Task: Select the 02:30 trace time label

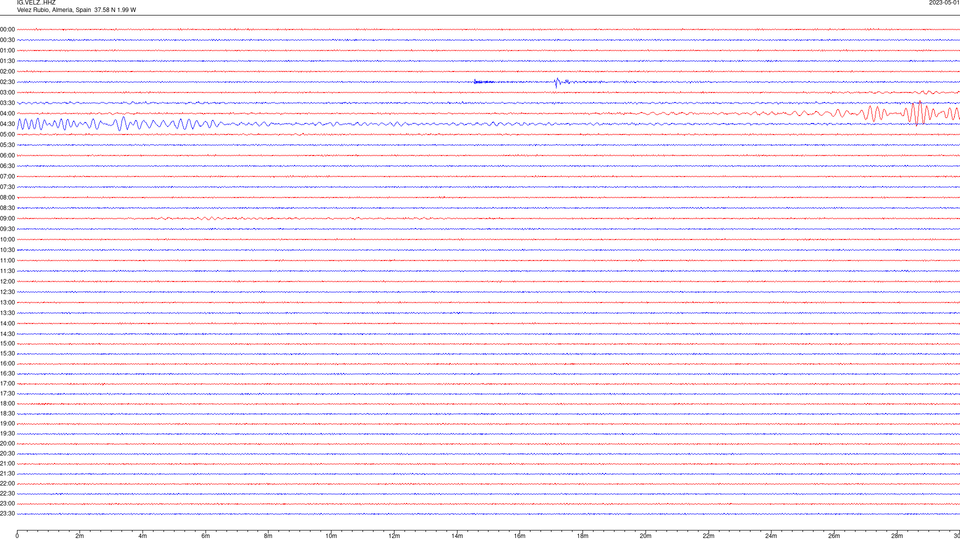Action: pyautogui.click(x=7, y=82)
